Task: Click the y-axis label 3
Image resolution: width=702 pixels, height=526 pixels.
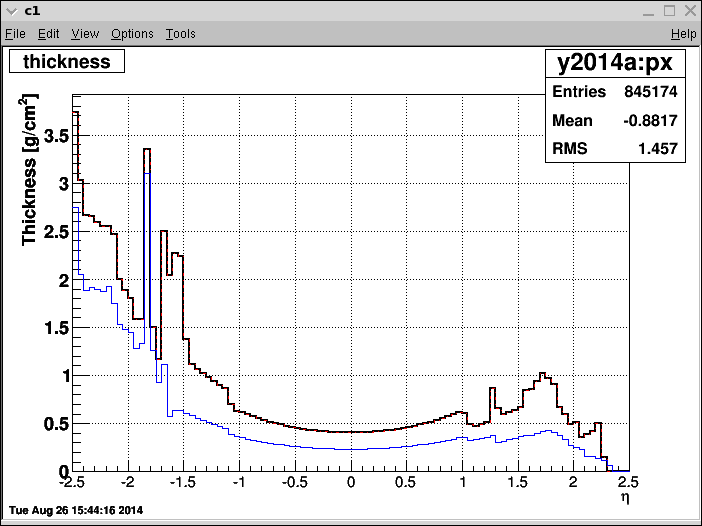Action: (x=64, y=184)
